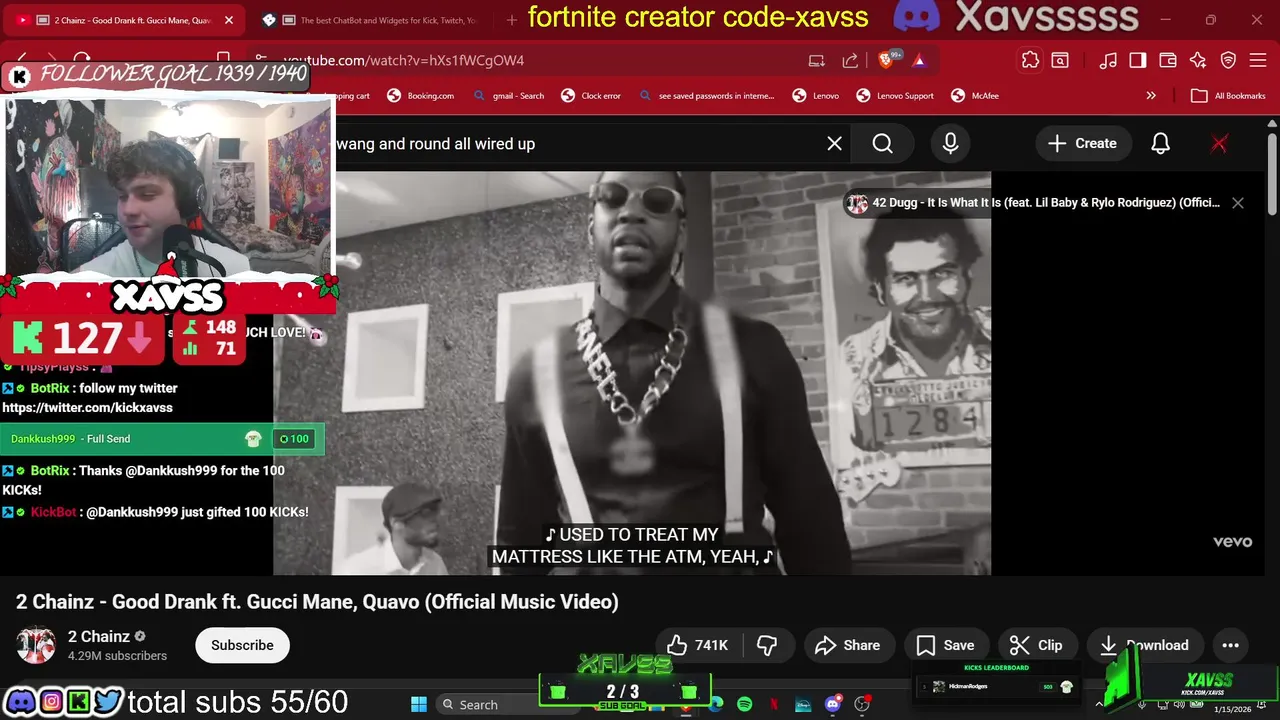Show hidden system tray icons chevron
The width and height of the screenshot is (1280, 720).
click(1099, 704)
